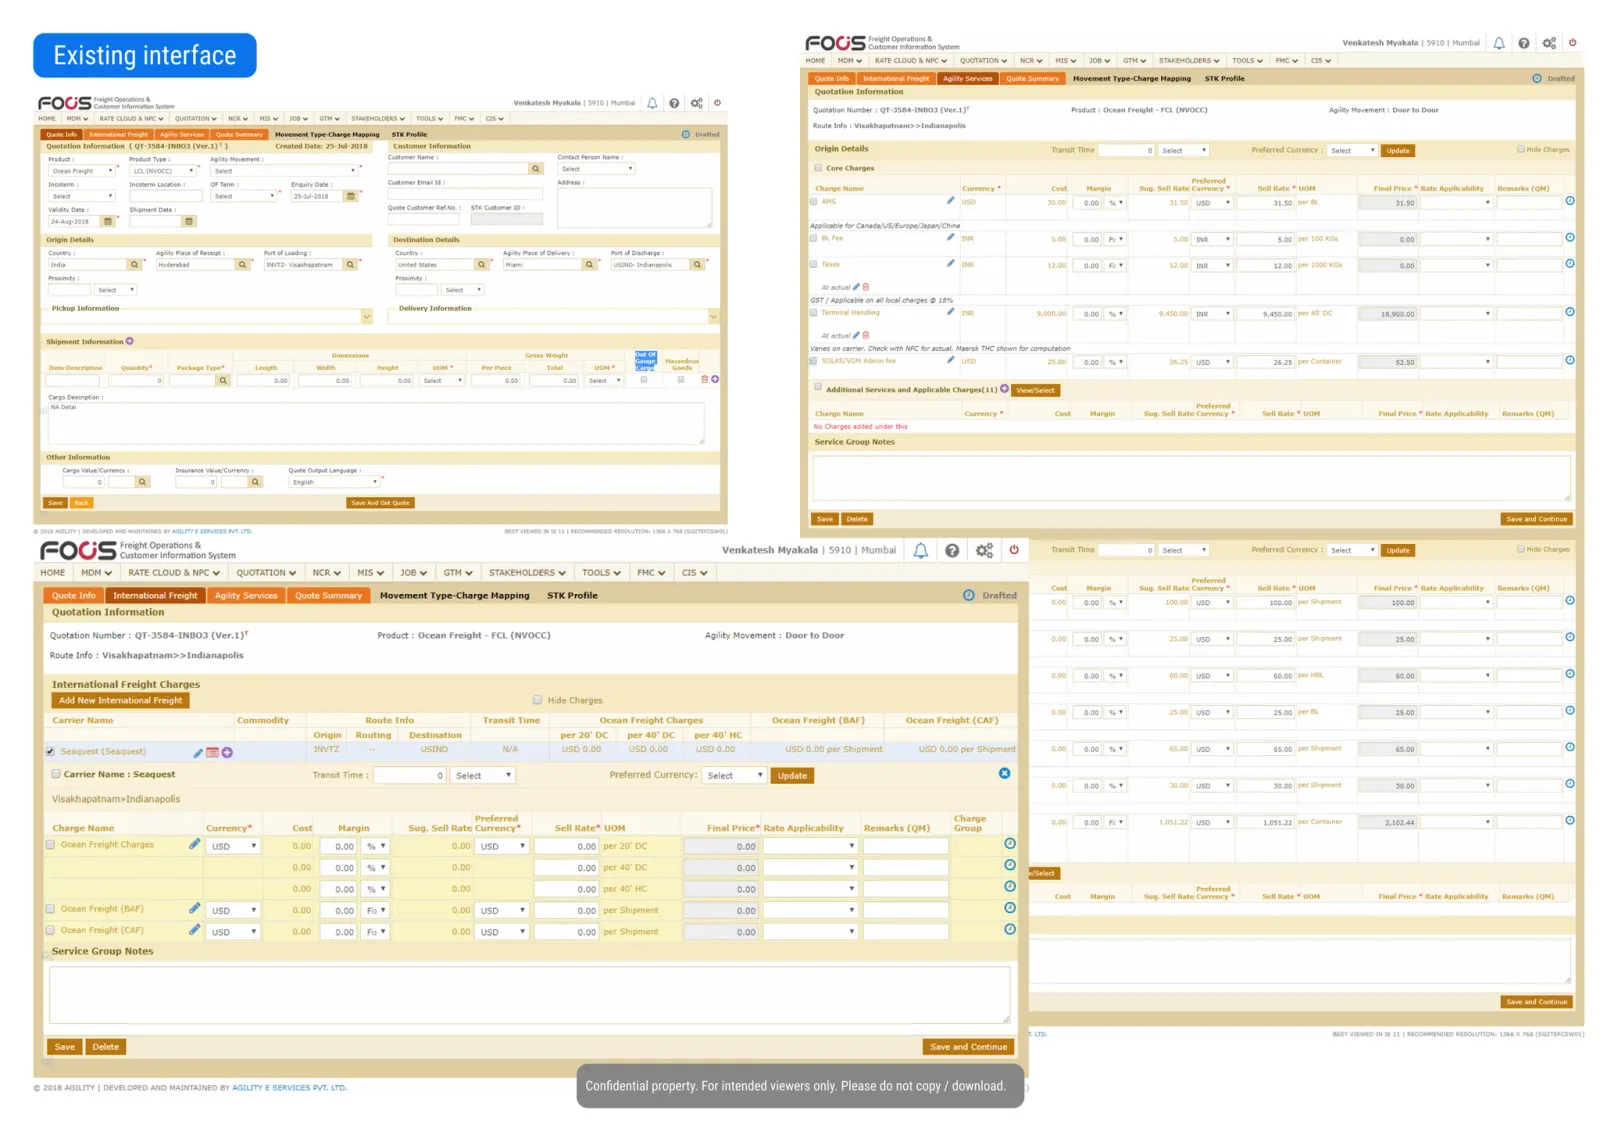Open STAKEHOLDERS menu in bottom-left window
This screenshot has height=1138, width=1600.
[527, 573]
